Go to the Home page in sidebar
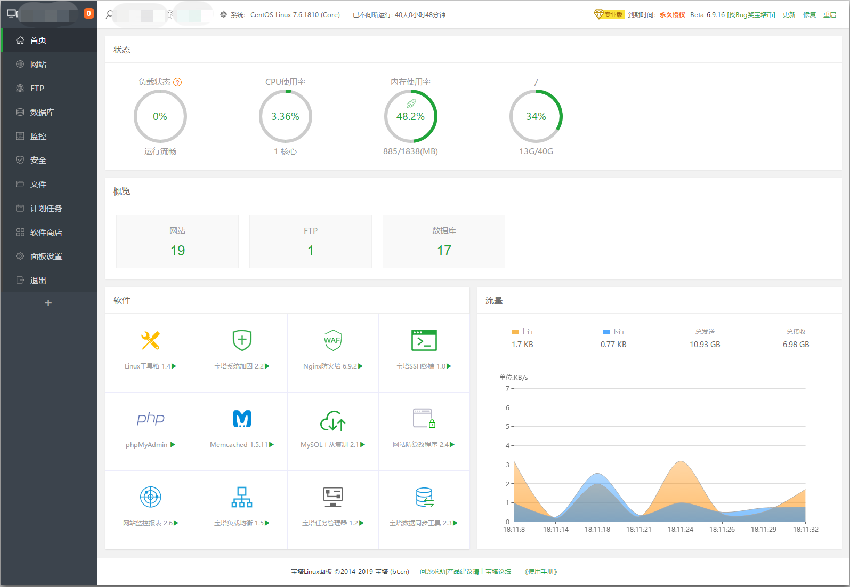Image resolution: width=850 pixels, height=587 pixels. coord(49,40)
